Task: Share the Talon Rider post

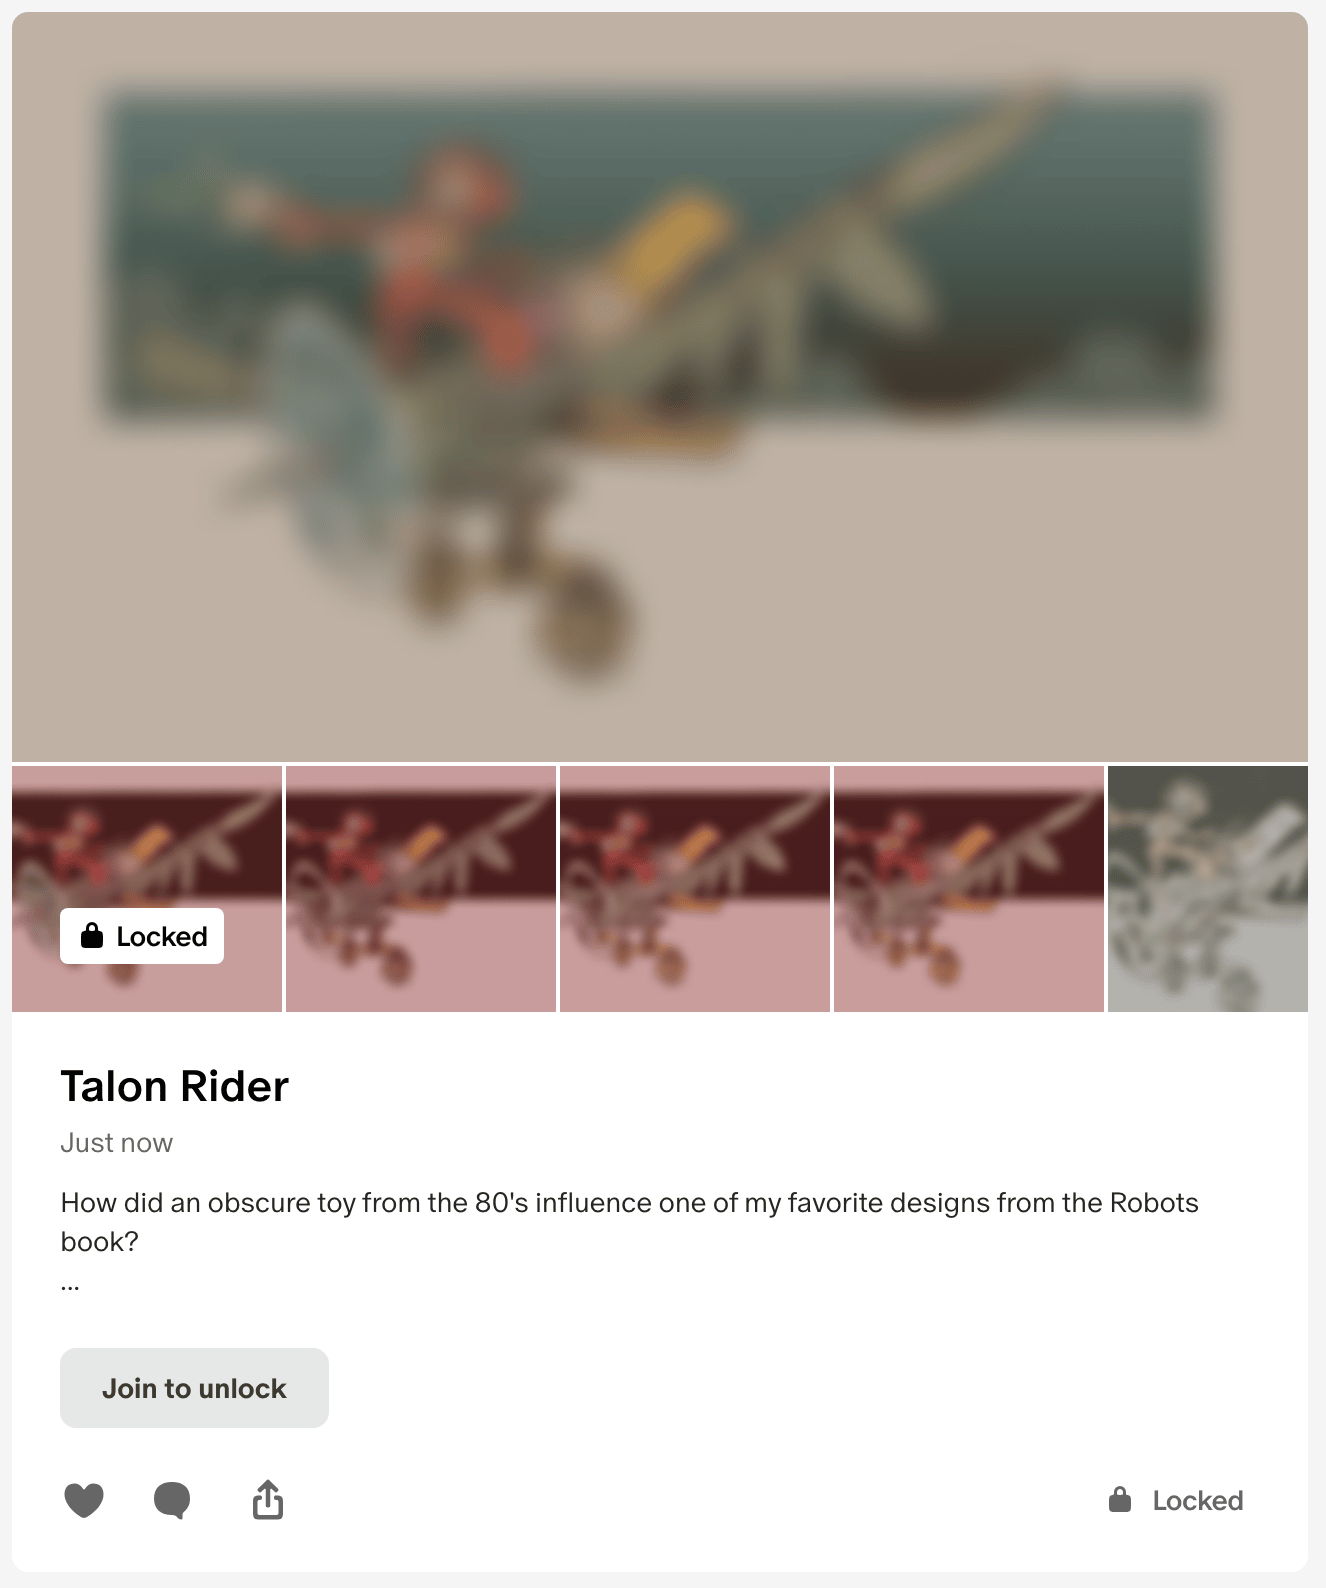Action: pos(268,1500)
